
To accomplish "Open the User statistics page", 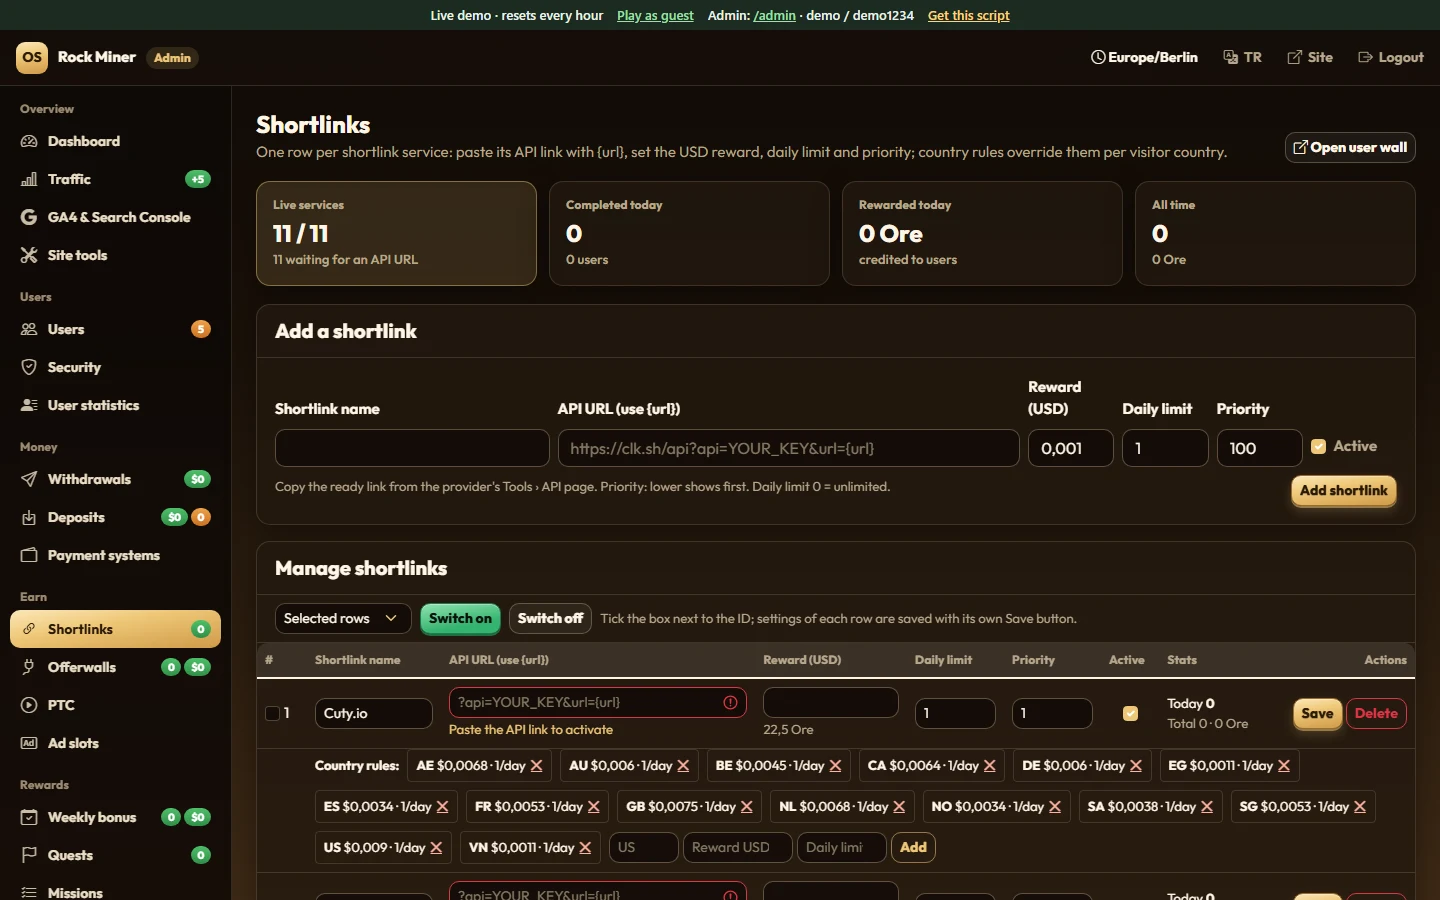I will click(115, 405).
